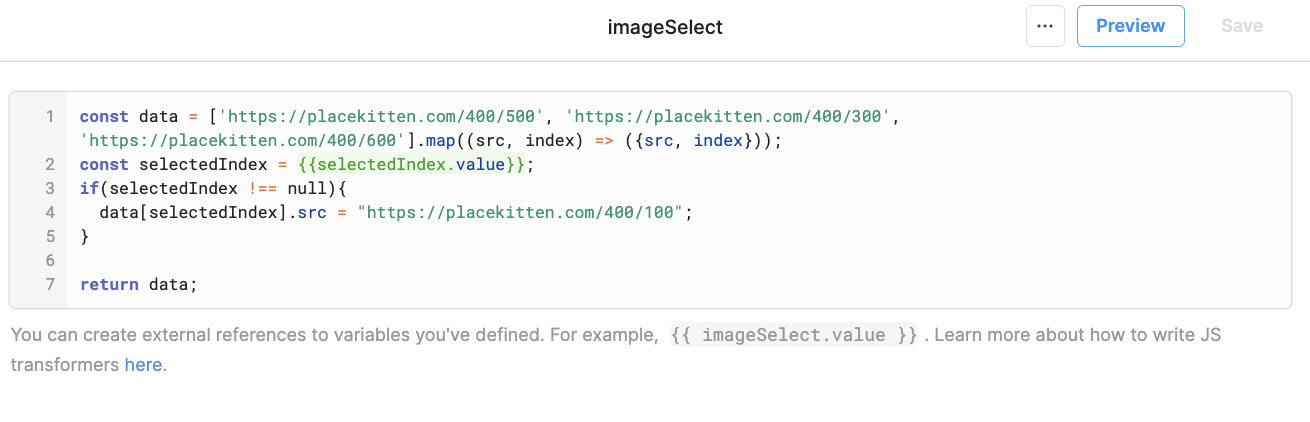This screenshot has height=422, width=1310.
Task: Open the 'here' link about JS transformers
Action: click(x=143, y=365)
